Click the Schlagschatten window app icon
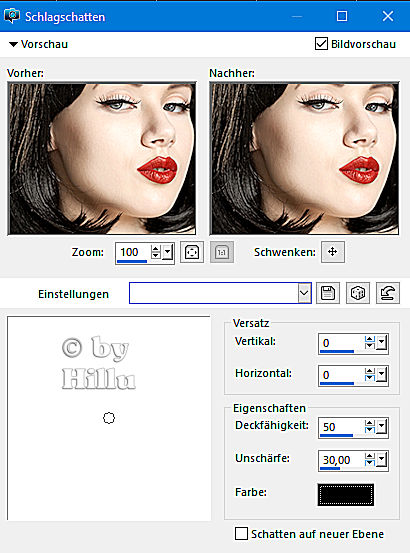This screenshot has width=410, height=553. (12, 16)
